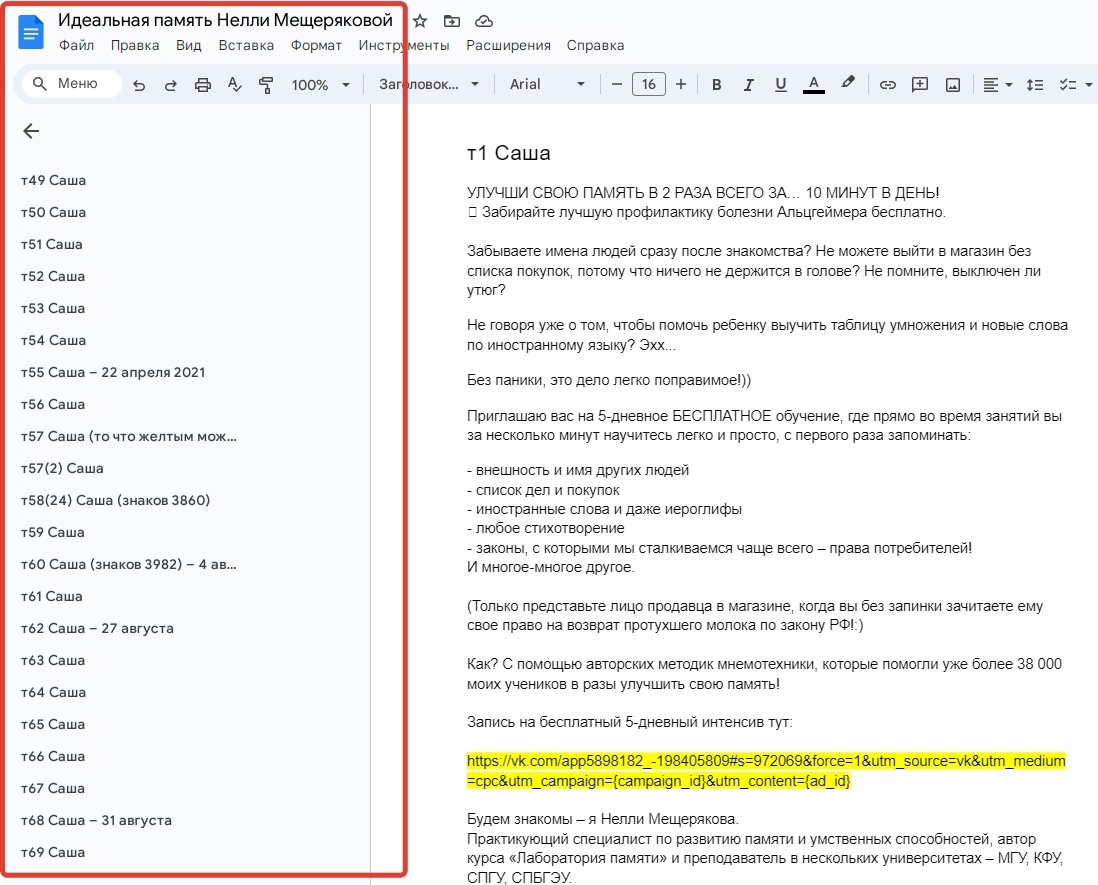Open the Arial font dropdown
1098x885 pixels.
click(547, 84)
